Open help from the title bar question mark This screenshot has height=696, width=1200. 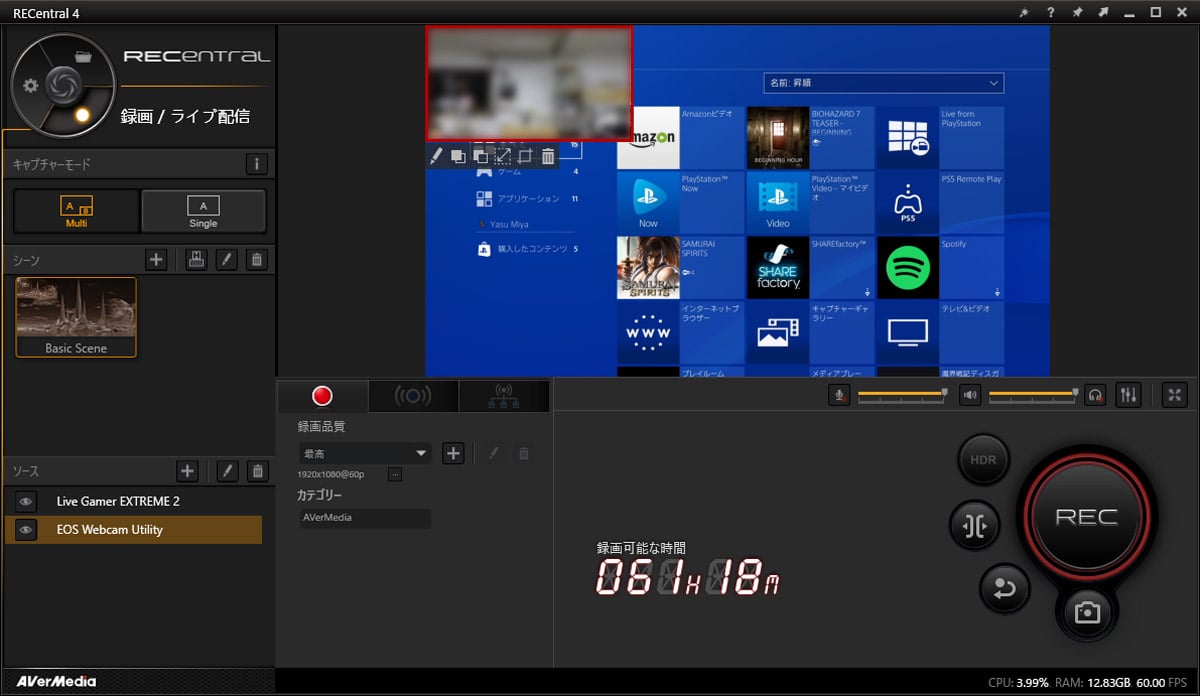[1050, 12]
